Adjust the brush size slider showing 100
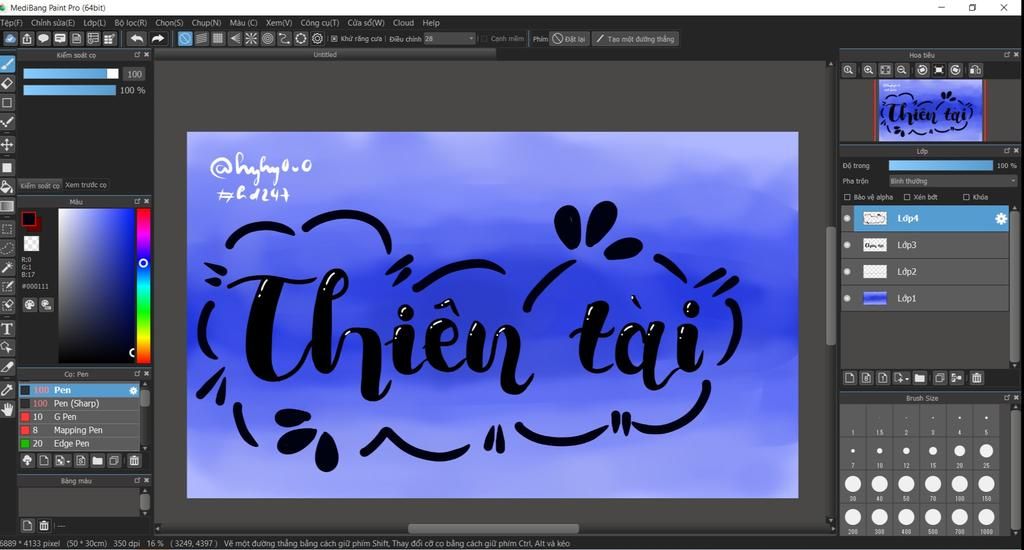 71,74
